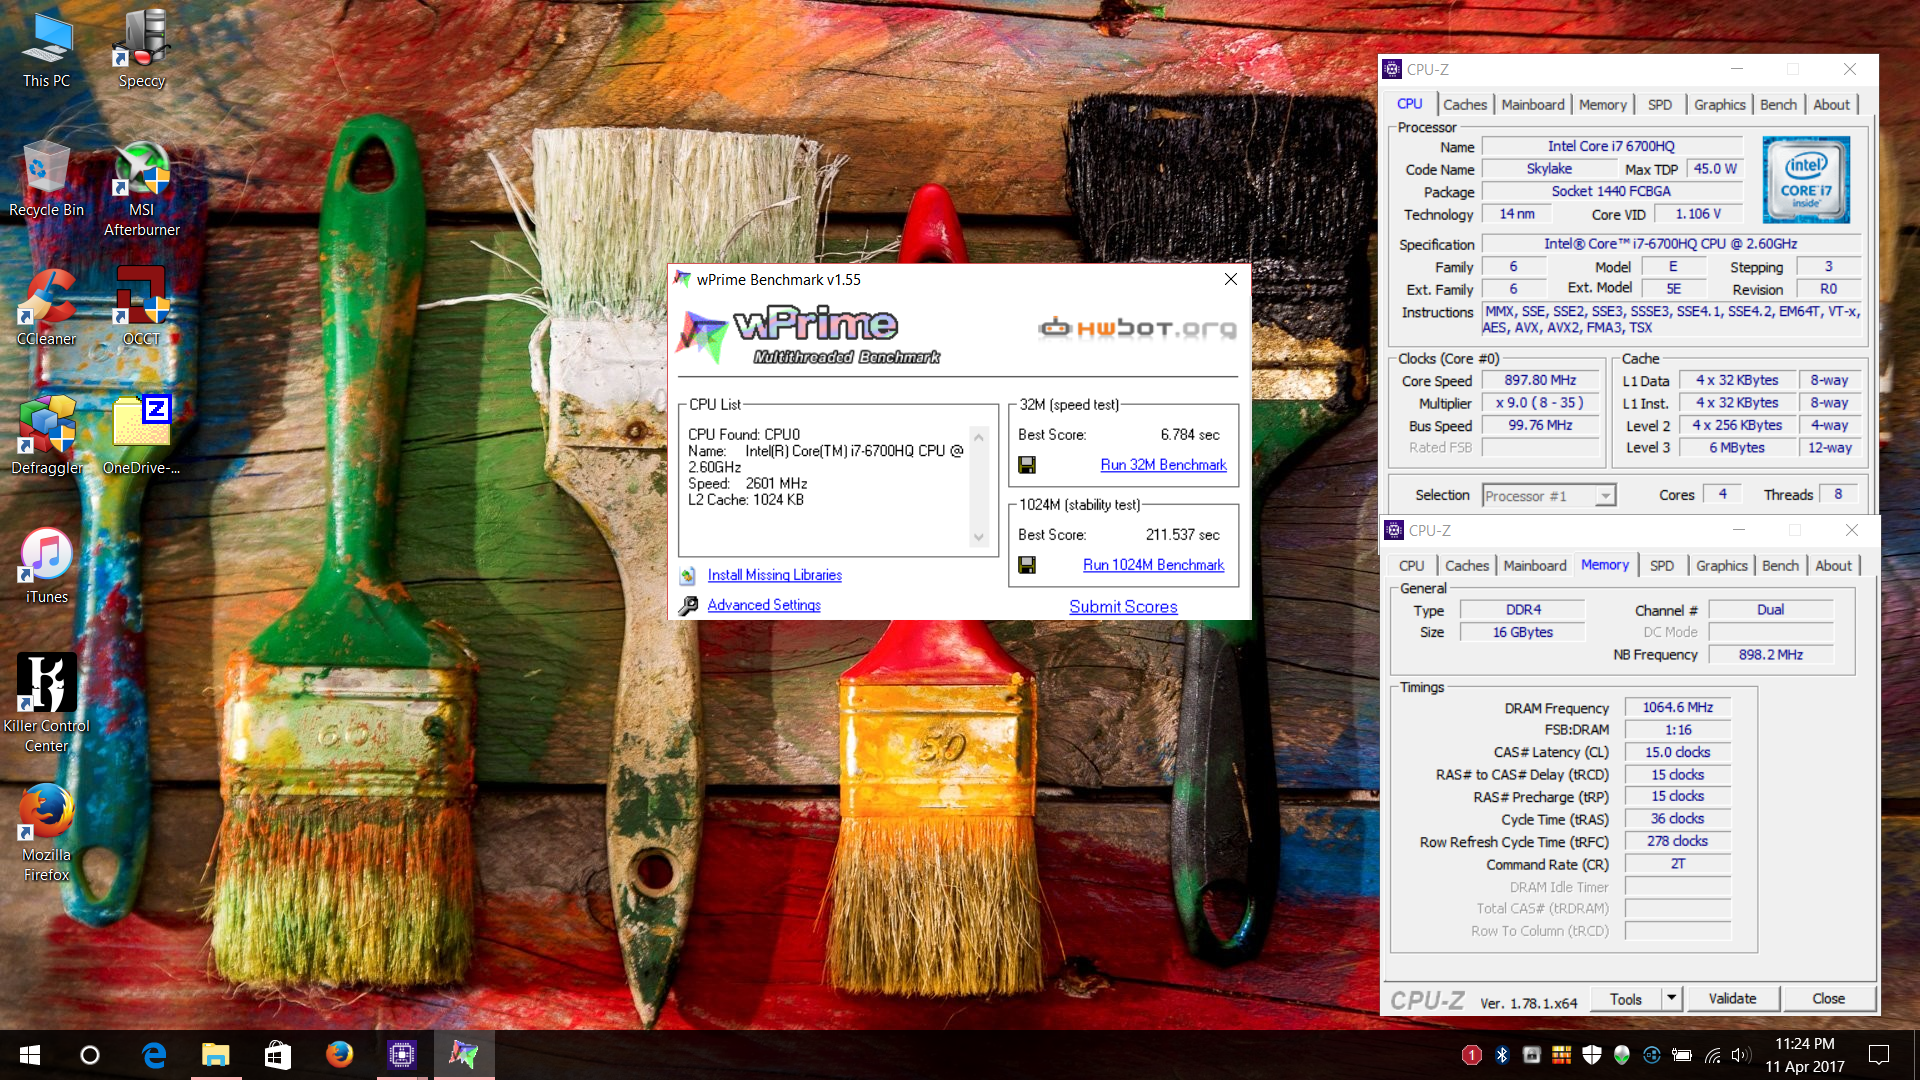1920x1080 pixels.
Task: Open Cortana search circle in taskbar
Action: click(x=90, y=1055)
